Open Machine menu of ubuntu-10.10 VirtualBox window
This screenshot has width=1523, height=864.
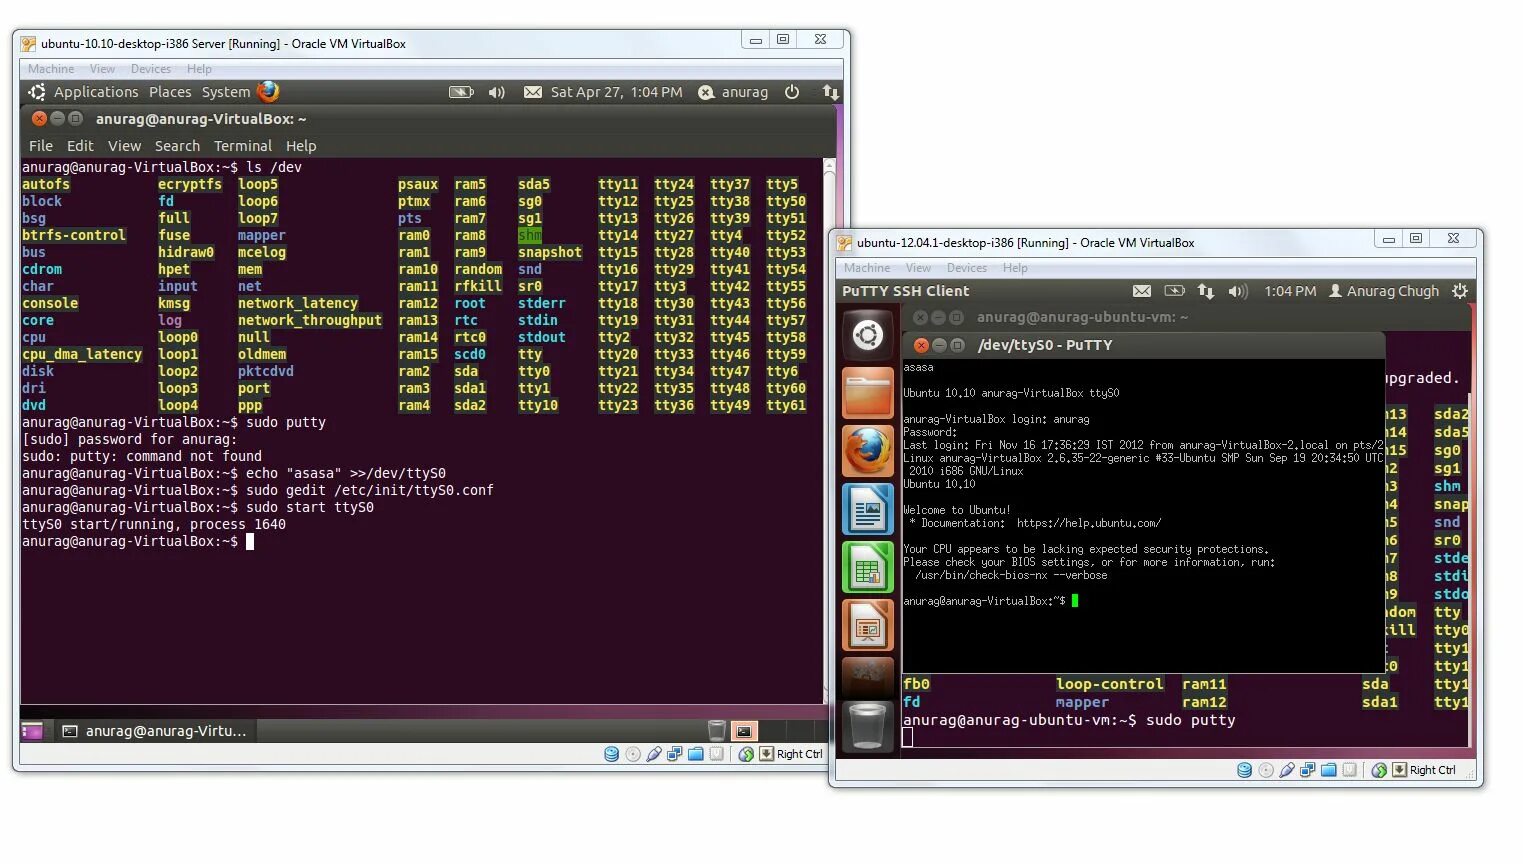51,69
